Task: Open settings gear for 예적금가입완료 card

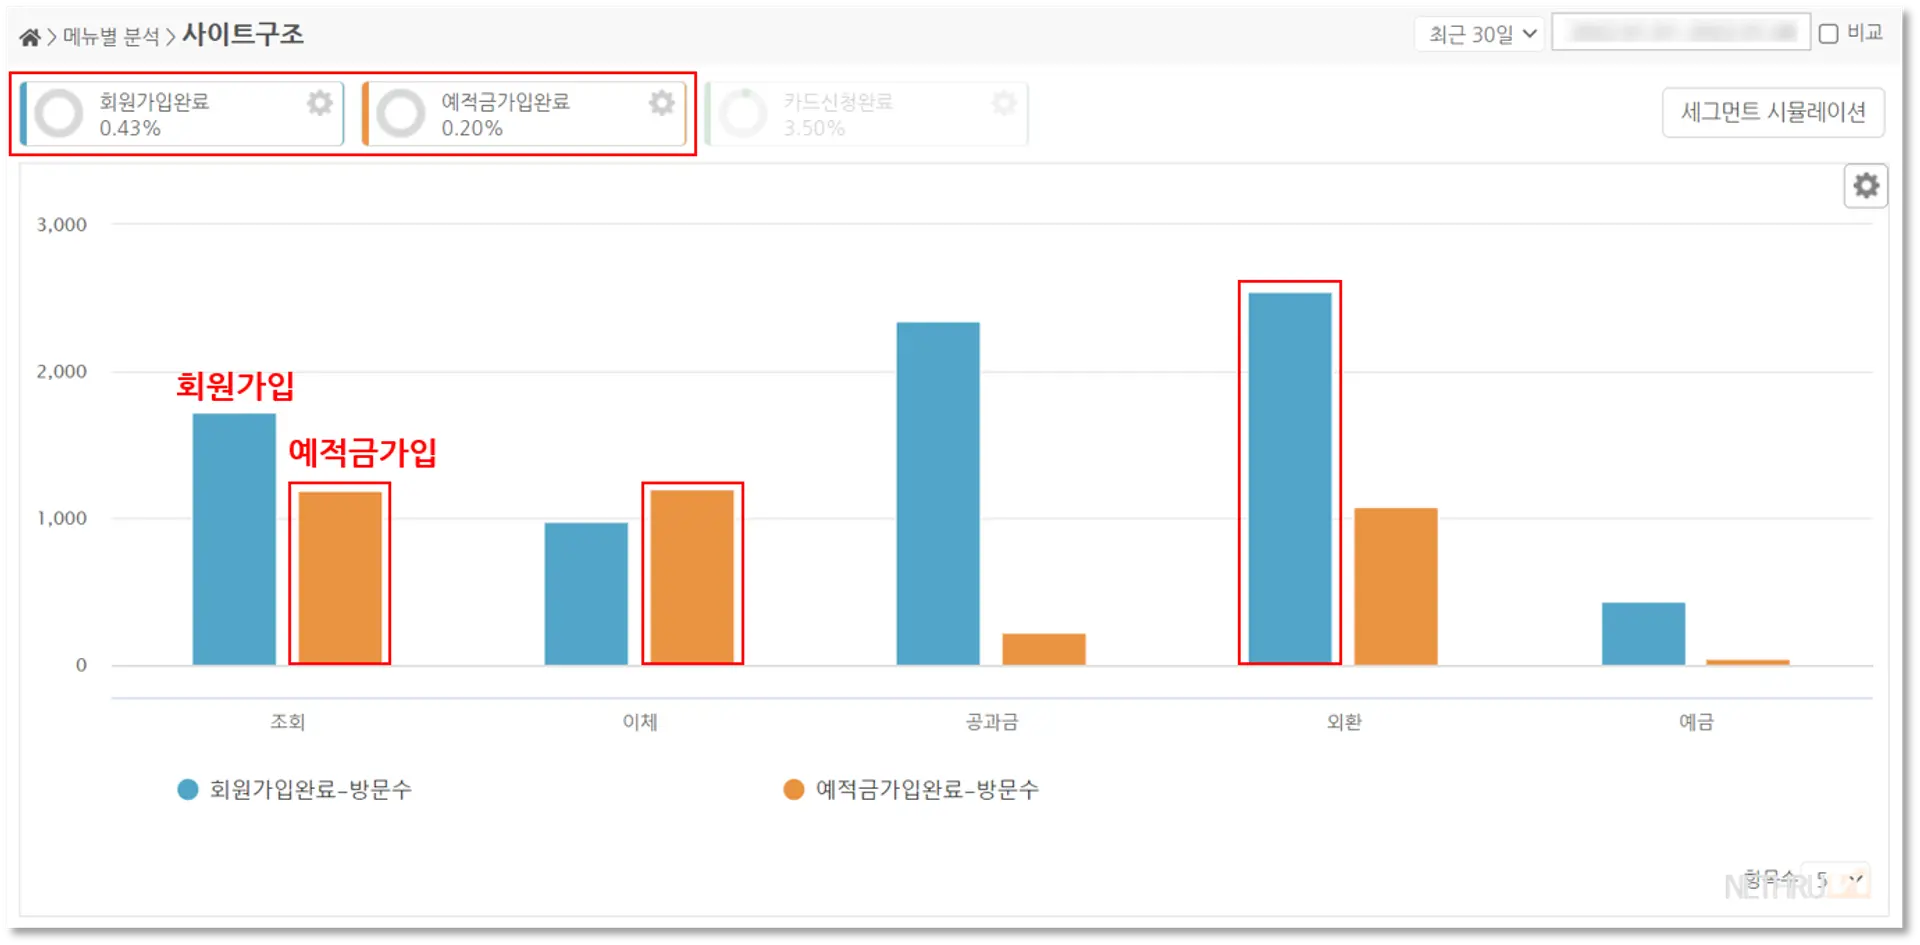Action: [x=661, y=102]
